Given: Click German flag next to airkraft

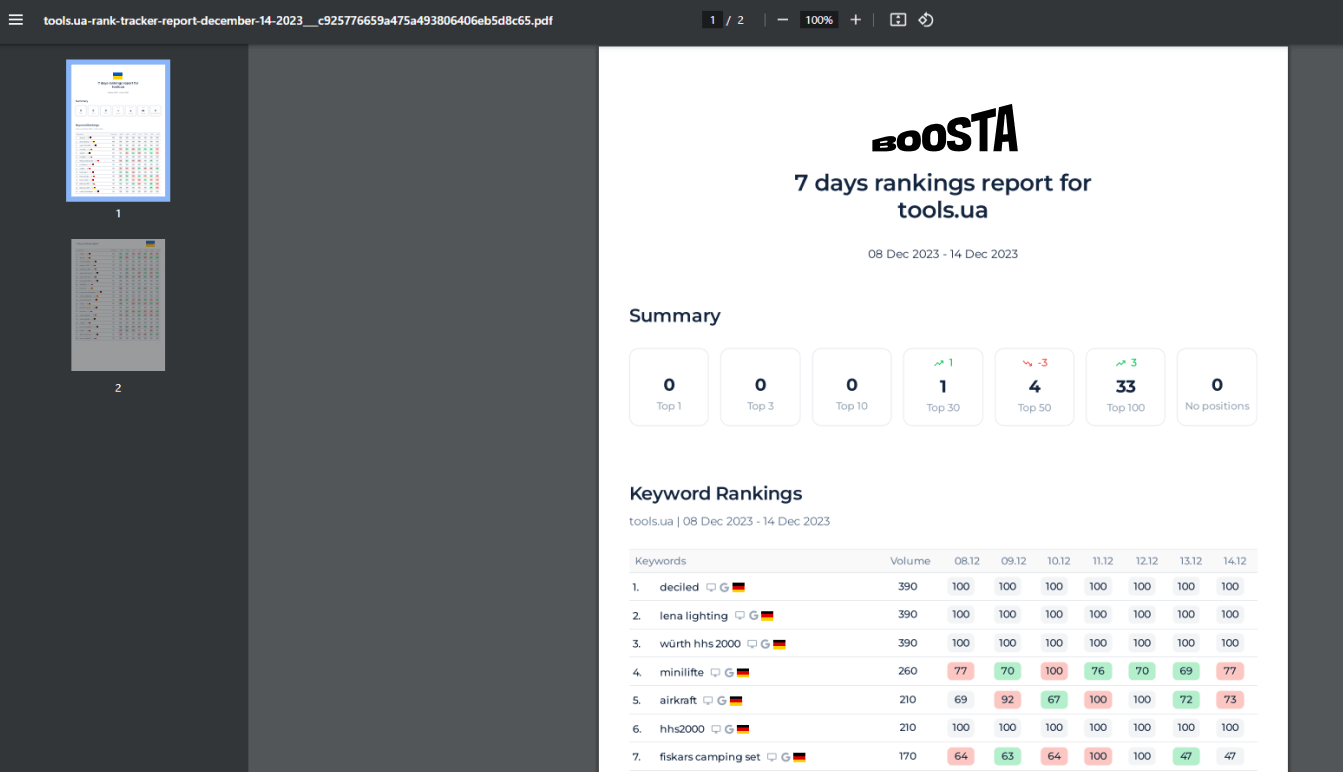Looking at the screenshot, I should tap(736, 701).
